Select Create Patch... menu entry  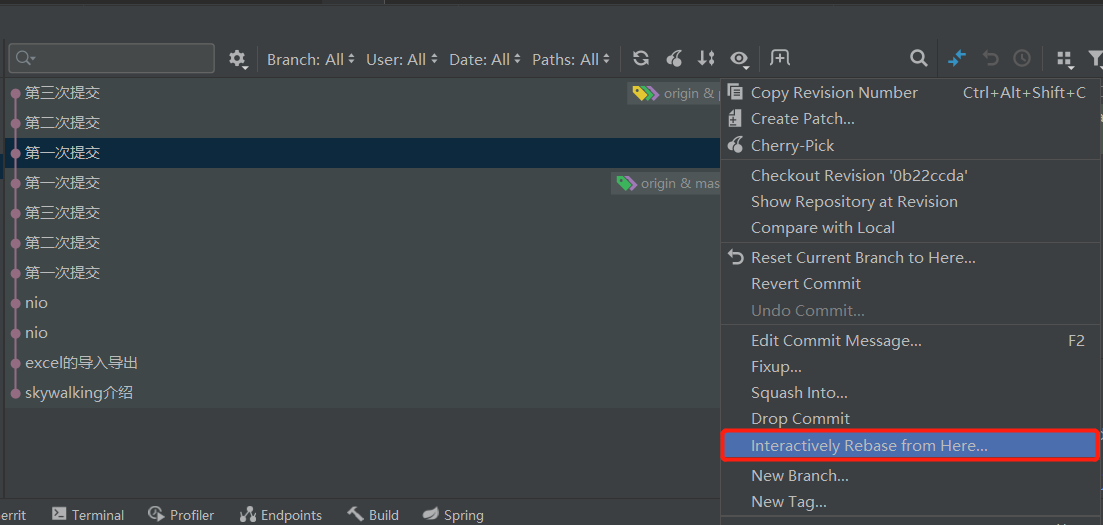coord(910,119)
